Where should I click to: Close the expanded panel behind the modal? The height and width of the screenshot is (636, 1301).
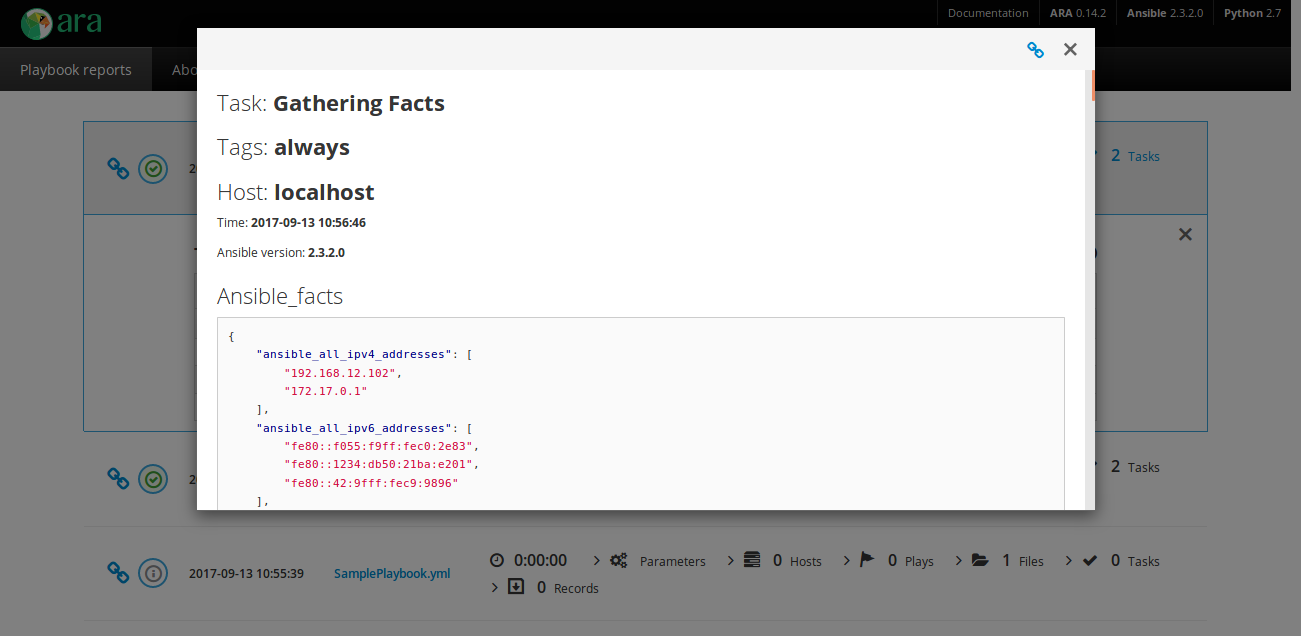point(1185,234)
